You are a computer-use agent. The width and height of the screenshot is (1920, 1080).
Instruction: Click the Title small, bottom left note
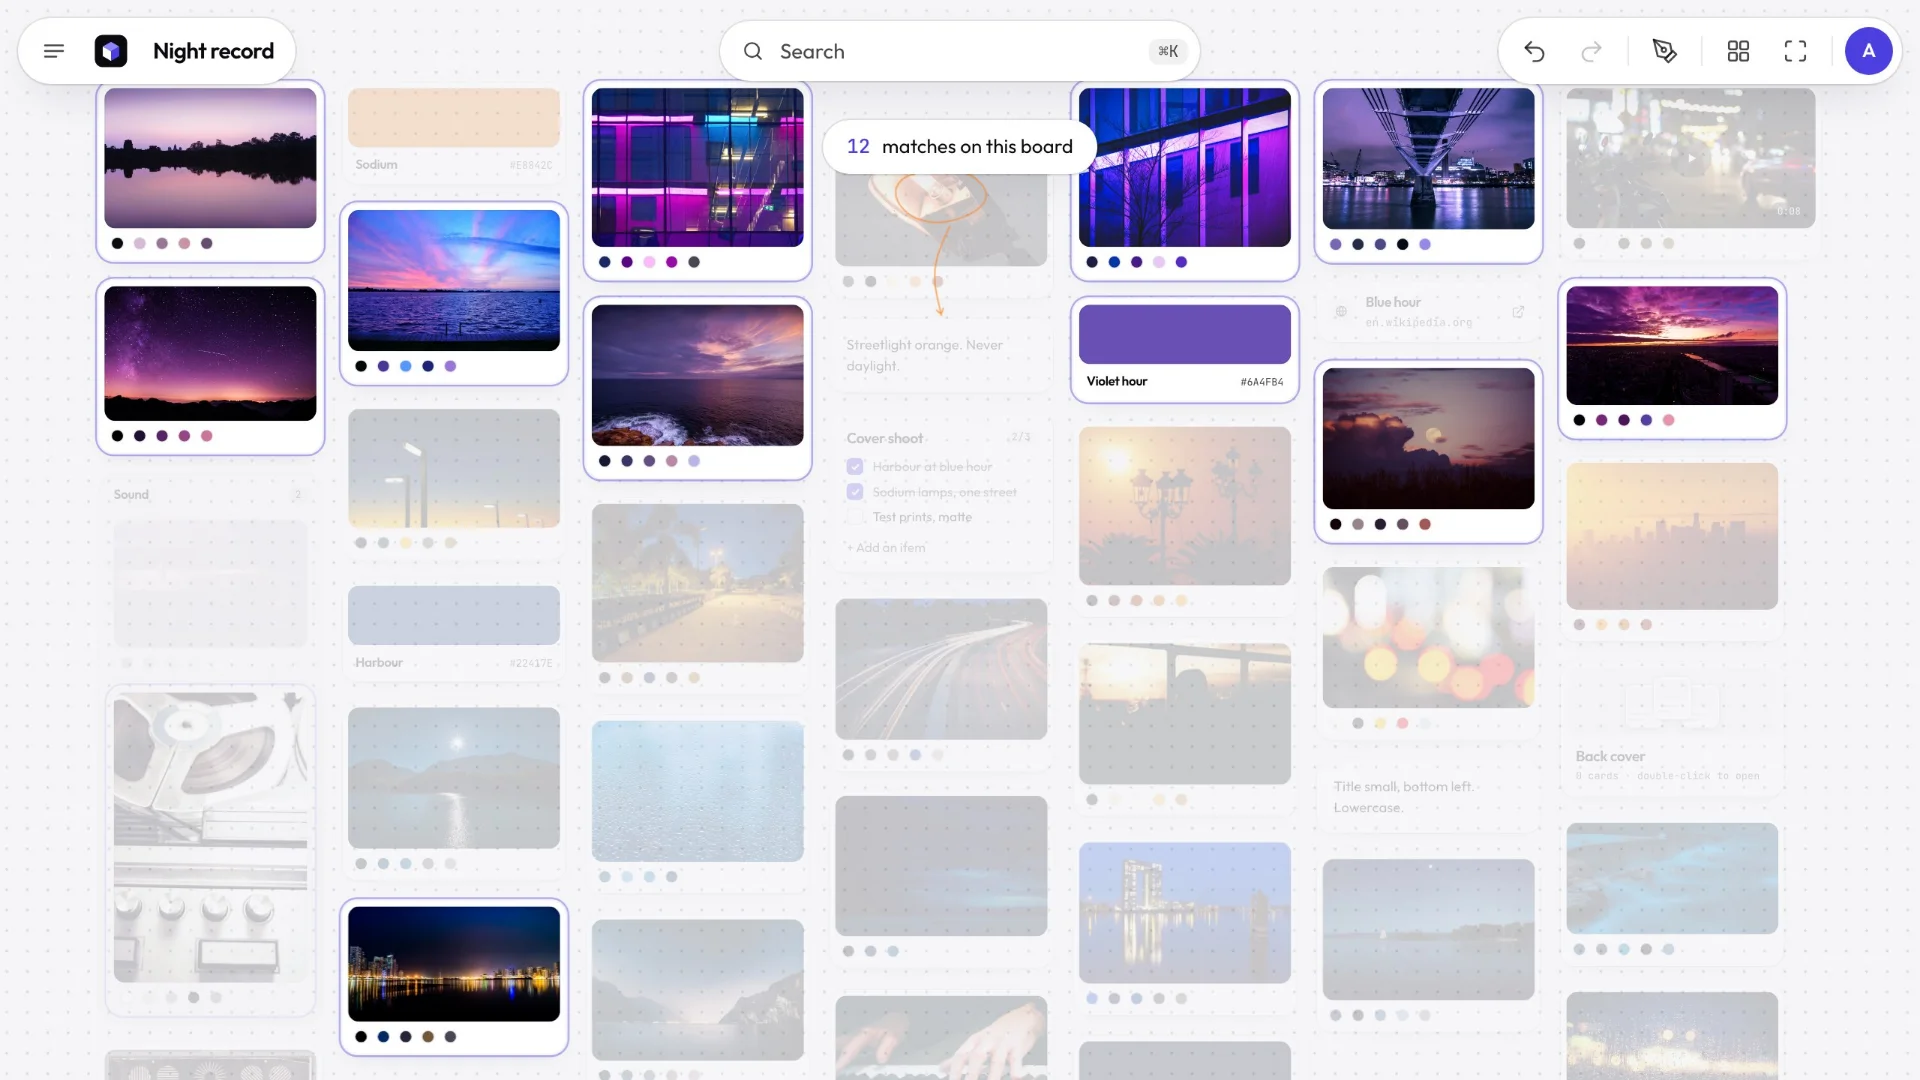1403,797
